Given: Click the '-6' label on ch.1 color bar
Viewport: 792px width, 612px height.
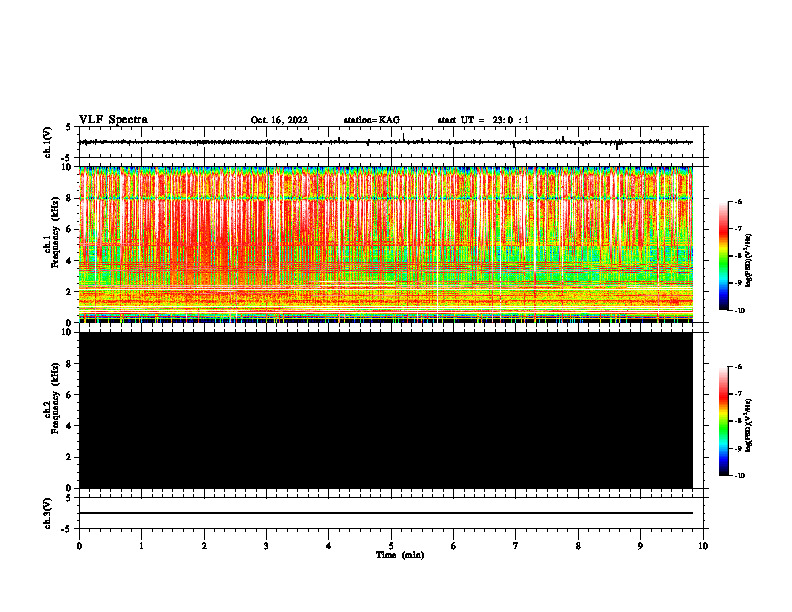Looking at the screenshot, I should tap(738, 201).
